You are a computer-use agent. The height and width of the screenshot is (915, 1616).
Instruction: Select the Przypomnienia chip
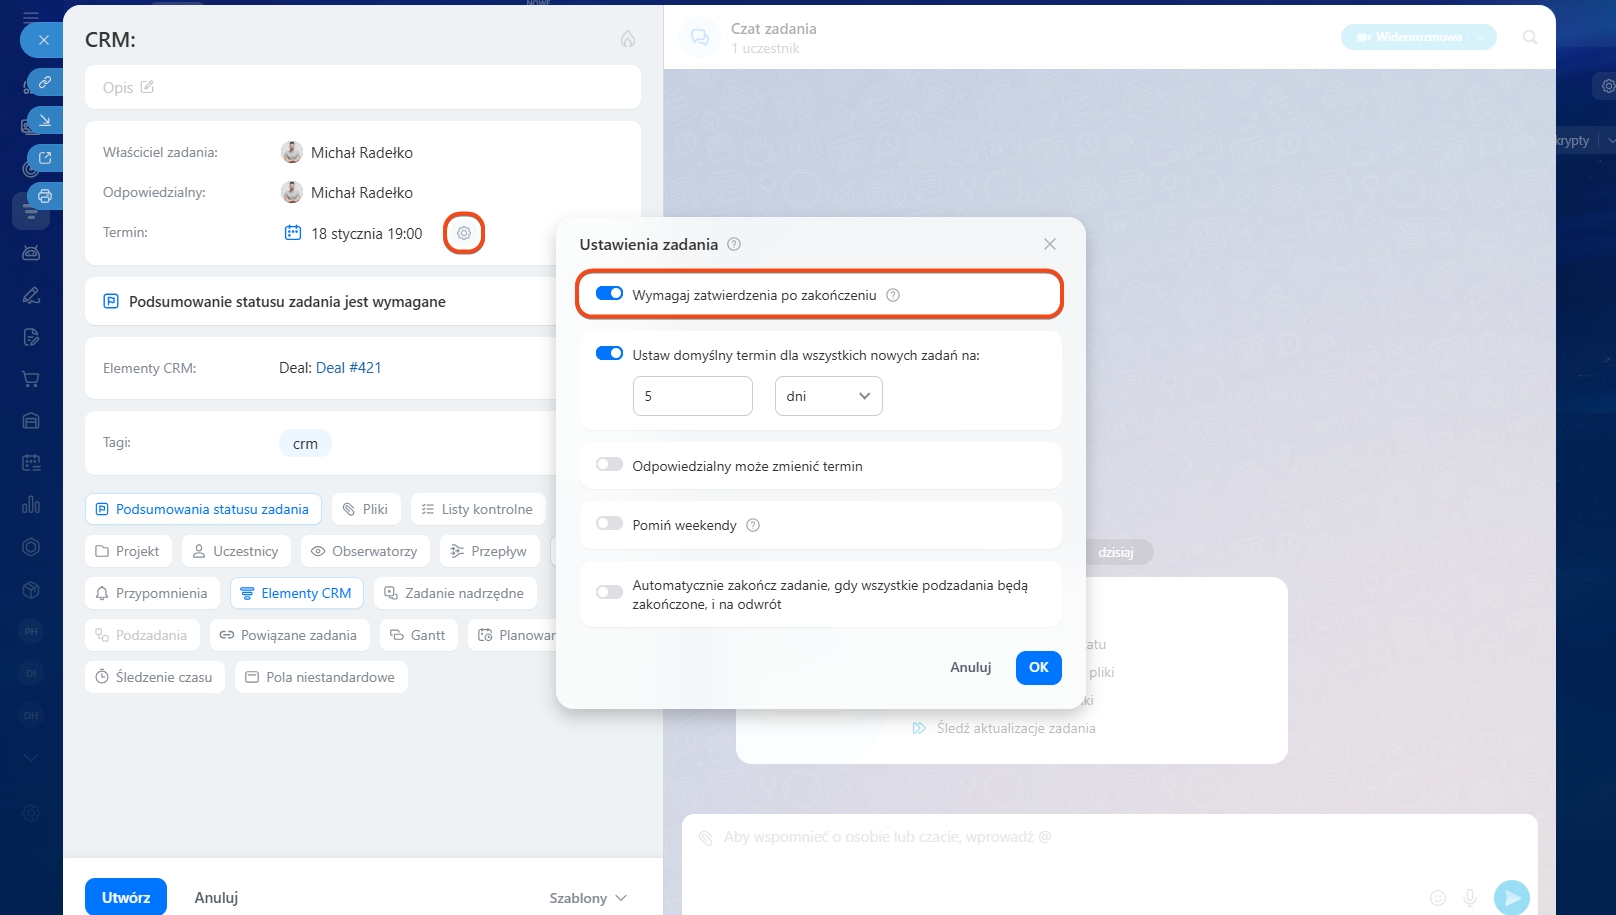pos(152,593)
